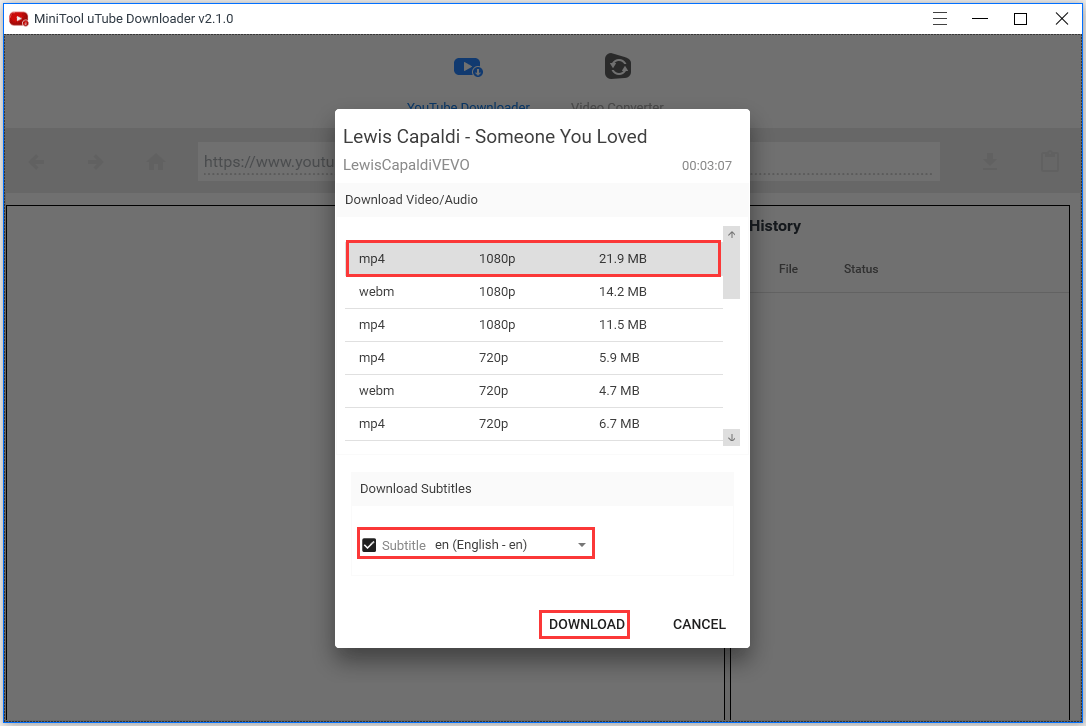This screenshot has height=726, width=1086.
Task: Minimize the uTube Downloader window
Action: click(979, 19)
